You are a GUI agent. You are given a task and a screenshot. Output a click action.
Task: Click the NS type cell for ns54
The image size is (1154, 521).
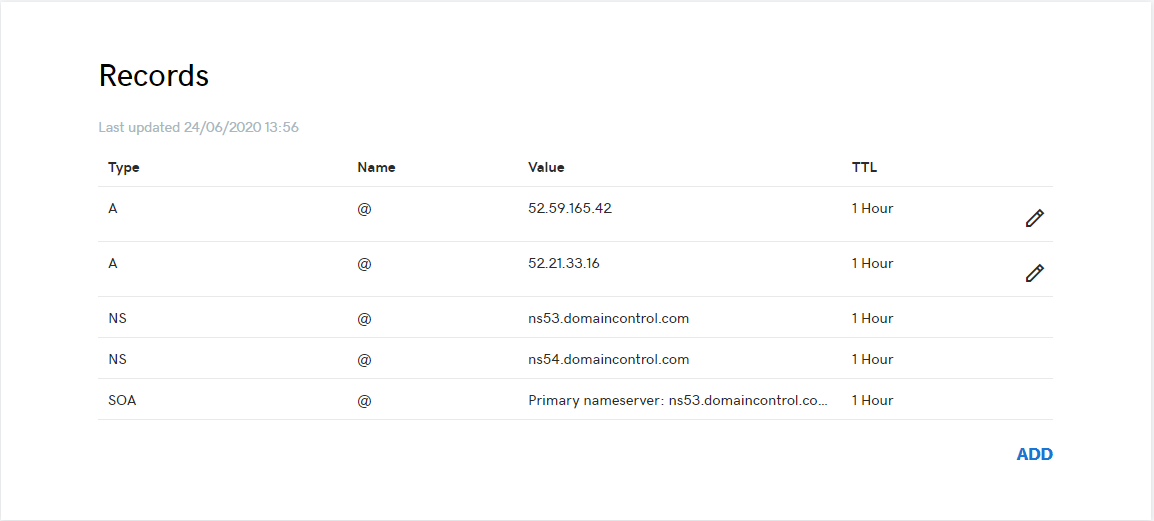click(x=117, y=360)
